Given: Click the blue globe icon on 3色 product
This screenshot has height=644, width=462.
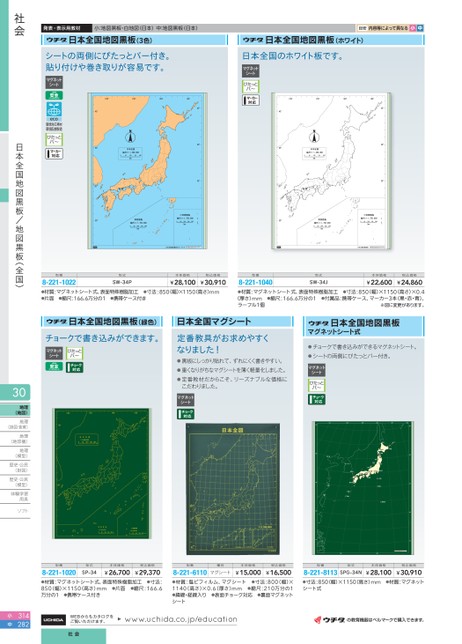Looking at the screenshot, I should pos(54,109).
